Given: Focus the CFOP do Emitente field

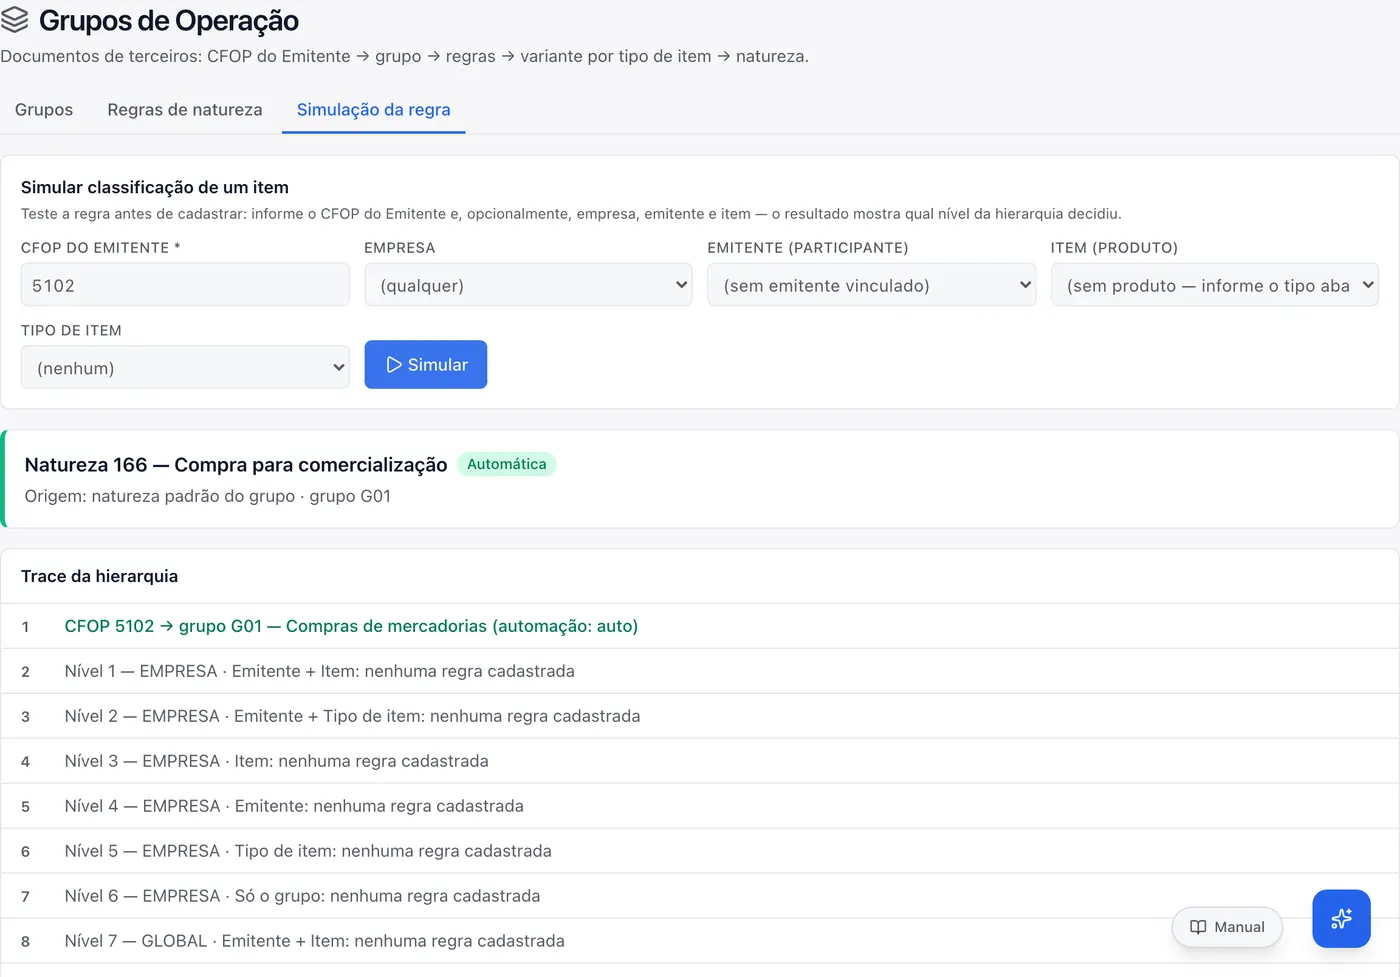Looking at the screenshot, I should [x=185, y=285].
